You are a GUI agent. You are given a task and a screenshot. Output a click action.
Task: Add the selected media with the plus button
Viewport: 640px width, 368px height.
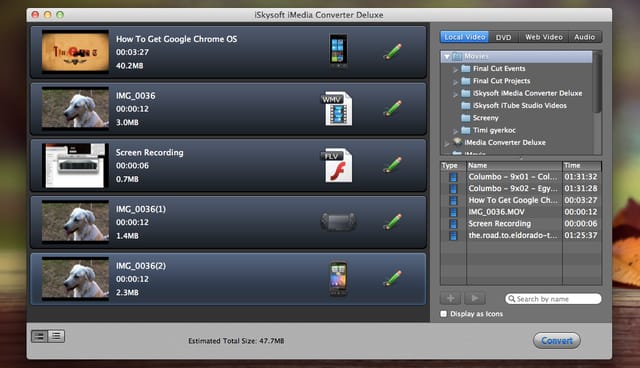point(451,299)
